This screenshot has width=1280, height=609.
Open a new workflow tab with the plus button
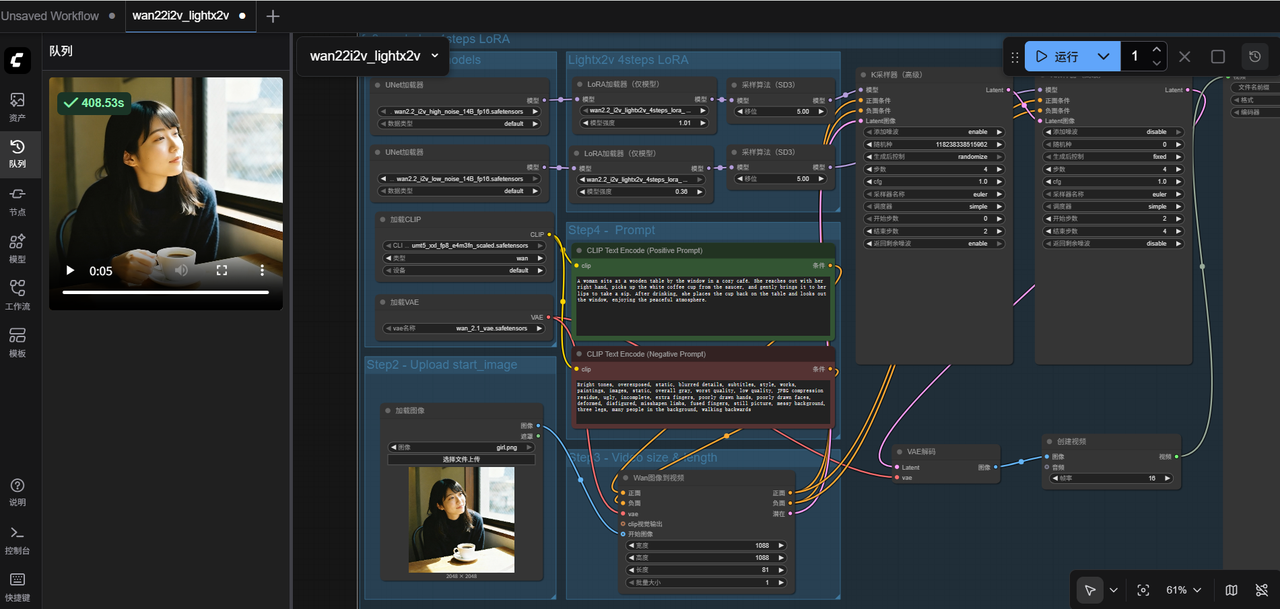273,16
